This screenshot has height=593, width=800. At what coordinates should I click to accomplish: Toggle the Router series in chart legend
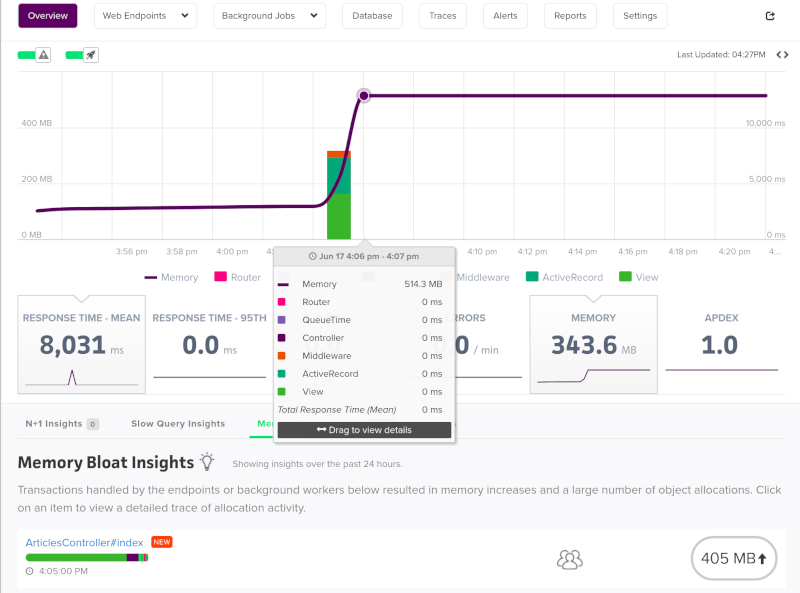tap(238, 277)
